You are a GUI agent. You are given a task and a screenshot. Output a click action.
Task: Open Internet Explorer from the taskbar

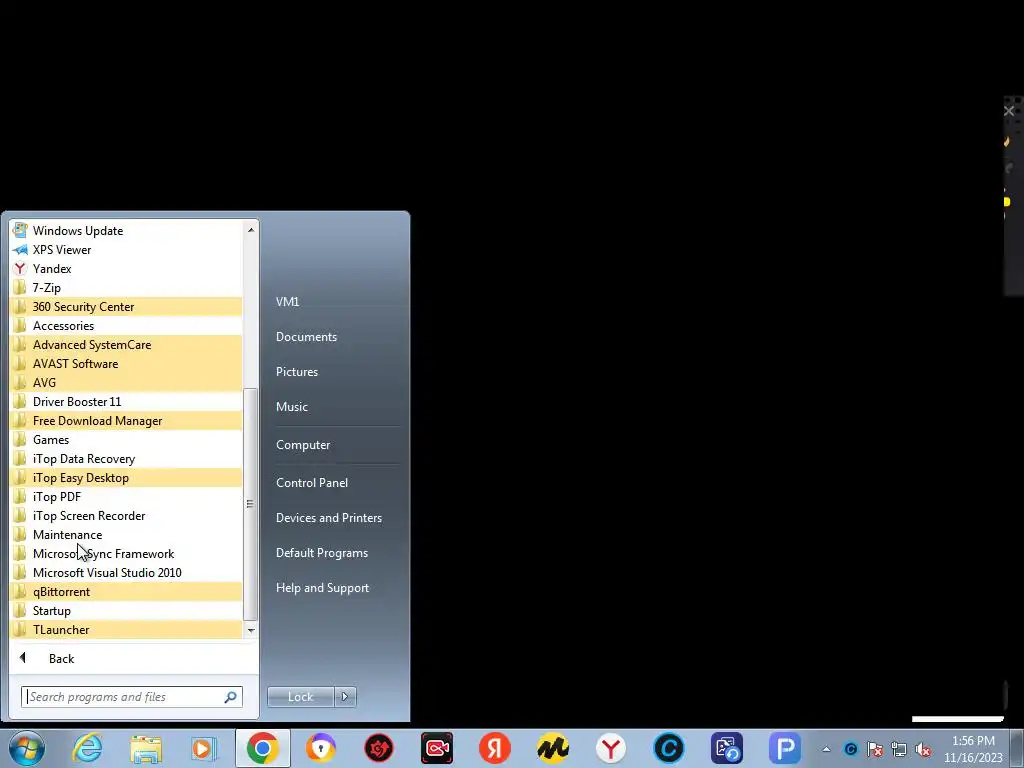tap(88, 748)
